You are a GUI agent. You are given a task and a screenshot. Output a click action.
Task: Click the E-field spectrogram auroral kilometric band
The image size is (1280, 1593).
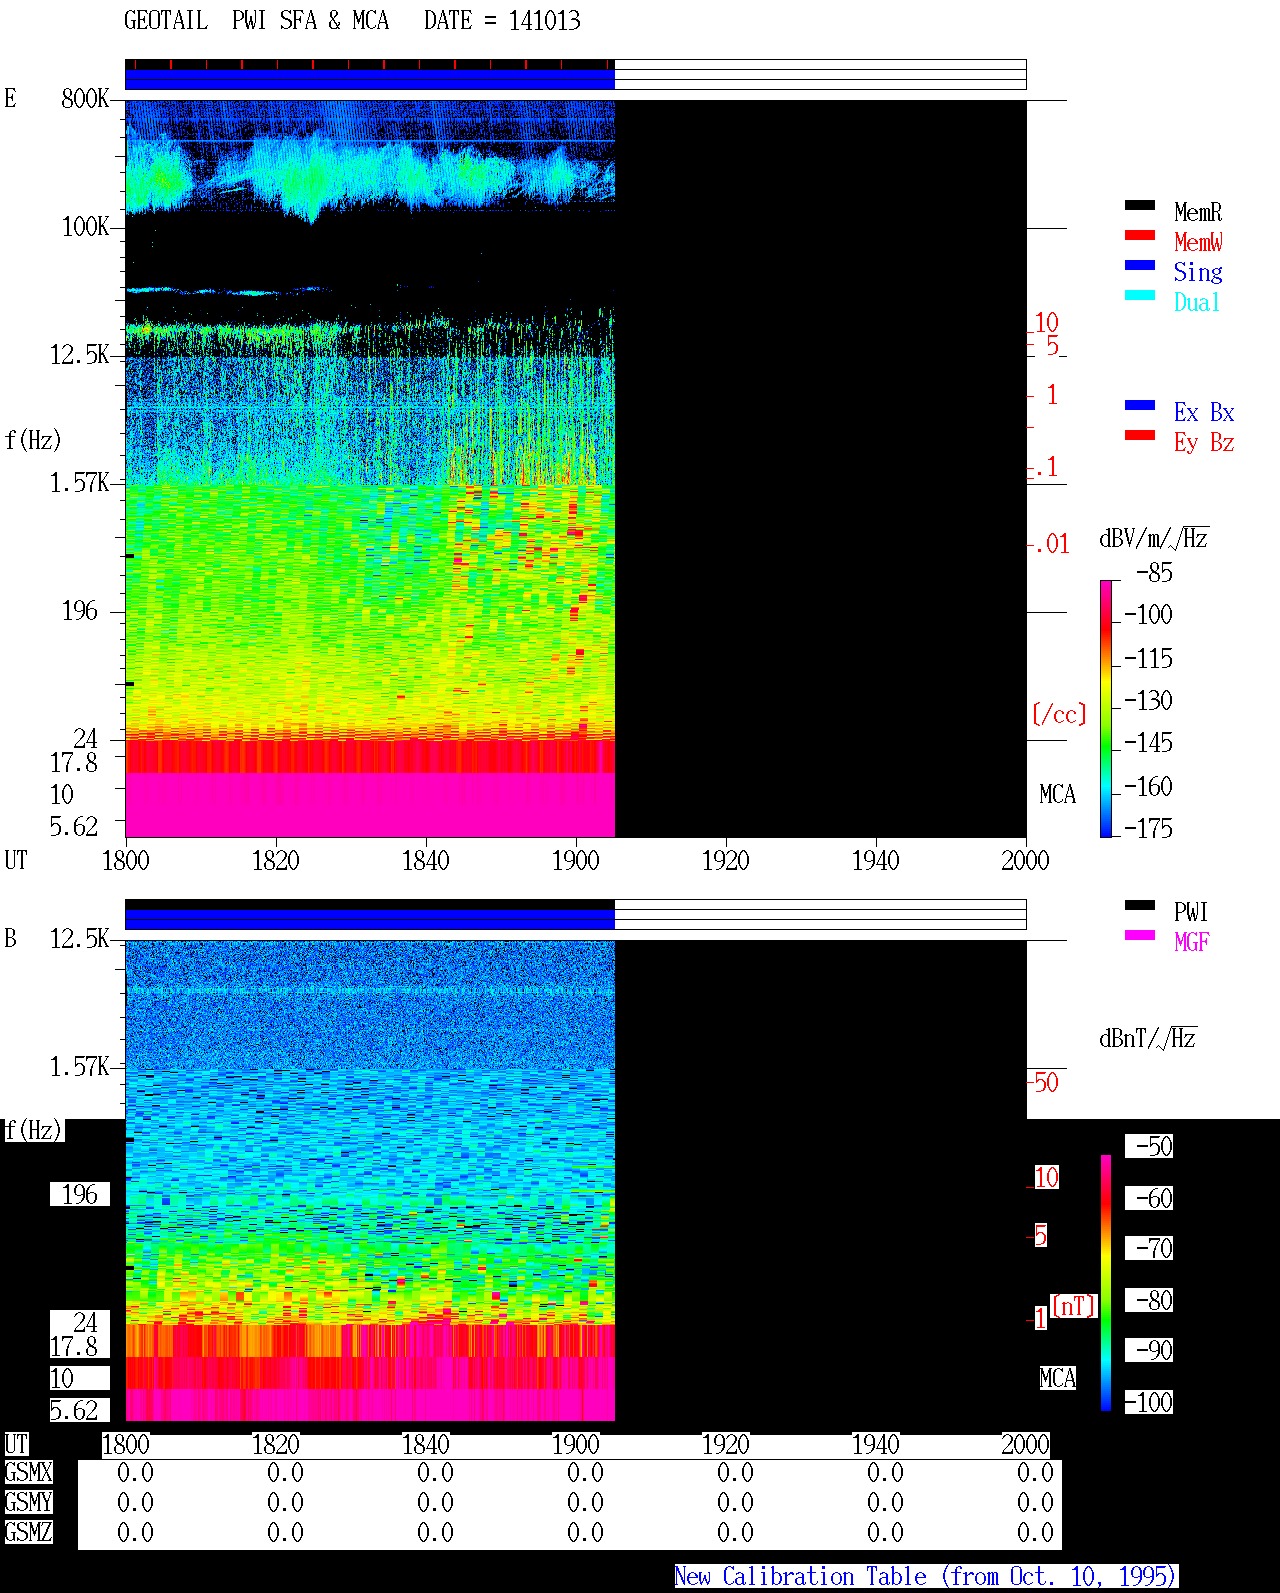point(370,175)
